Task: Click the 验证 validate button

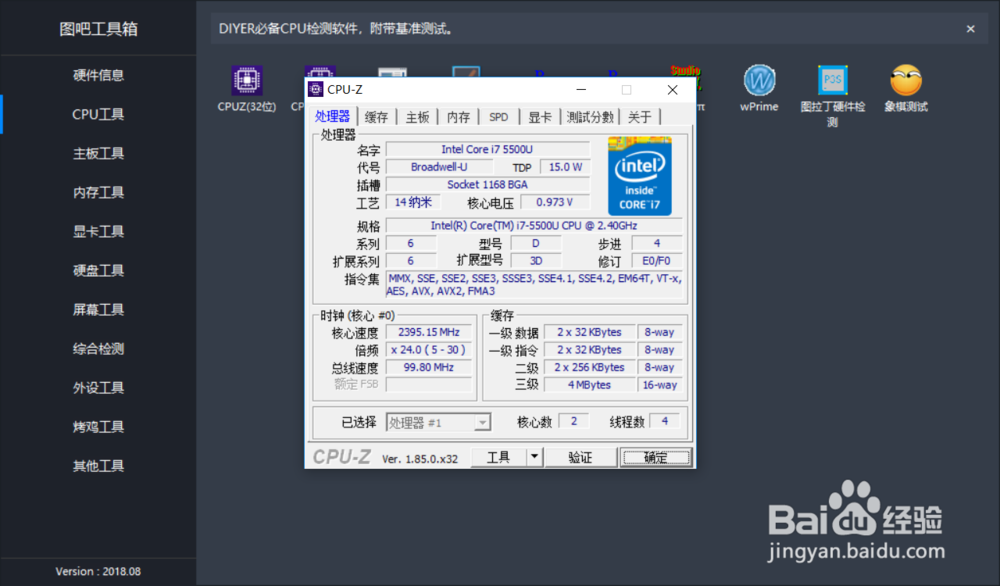Action: [x=580, y=457]
